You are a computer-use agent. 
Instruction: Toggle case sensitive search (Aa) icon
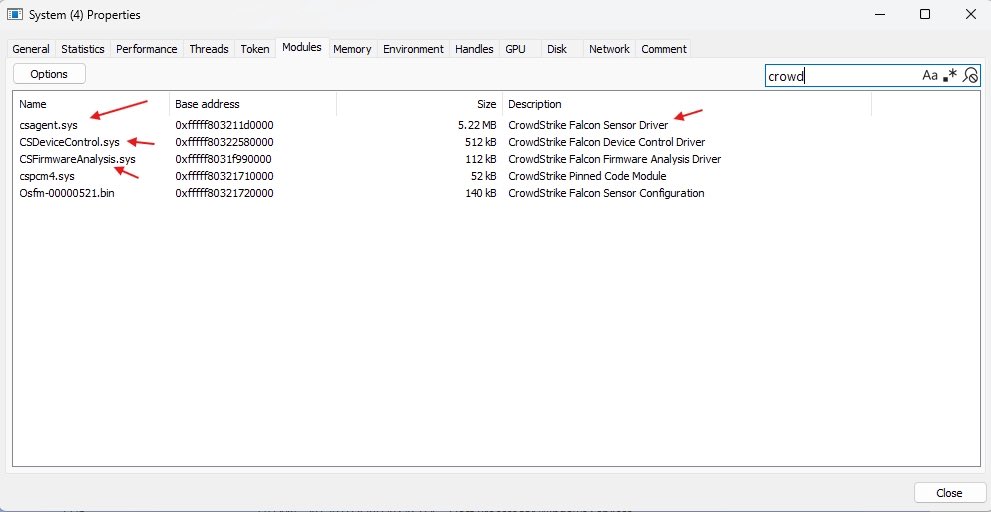[x=930, y=76]
